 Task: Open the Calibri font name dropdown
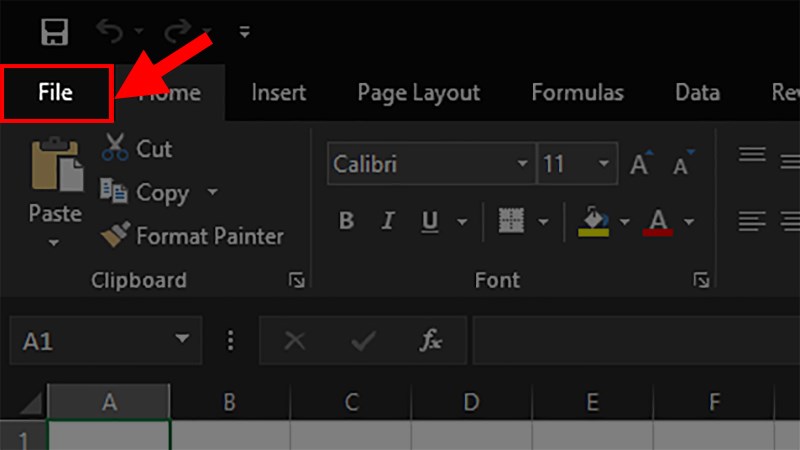523,164
